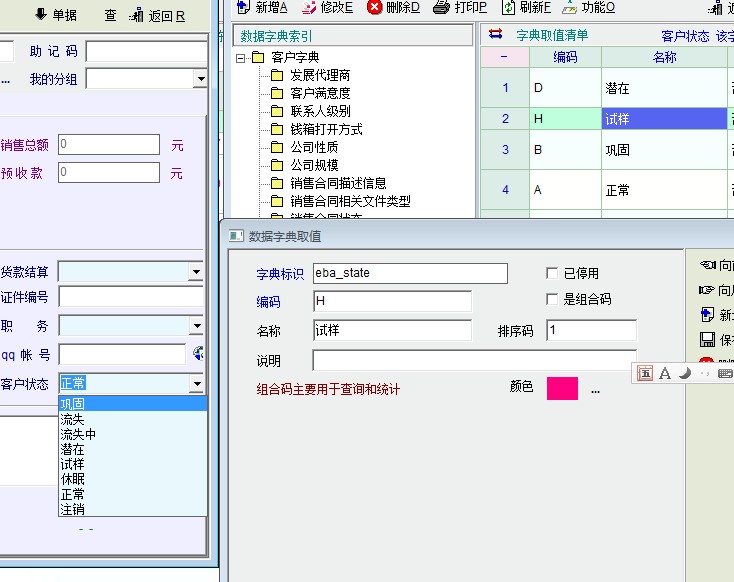Check the 是组合码 checkbox
Image resolution: width=734 pixels, height=582 pixels.
552,299
